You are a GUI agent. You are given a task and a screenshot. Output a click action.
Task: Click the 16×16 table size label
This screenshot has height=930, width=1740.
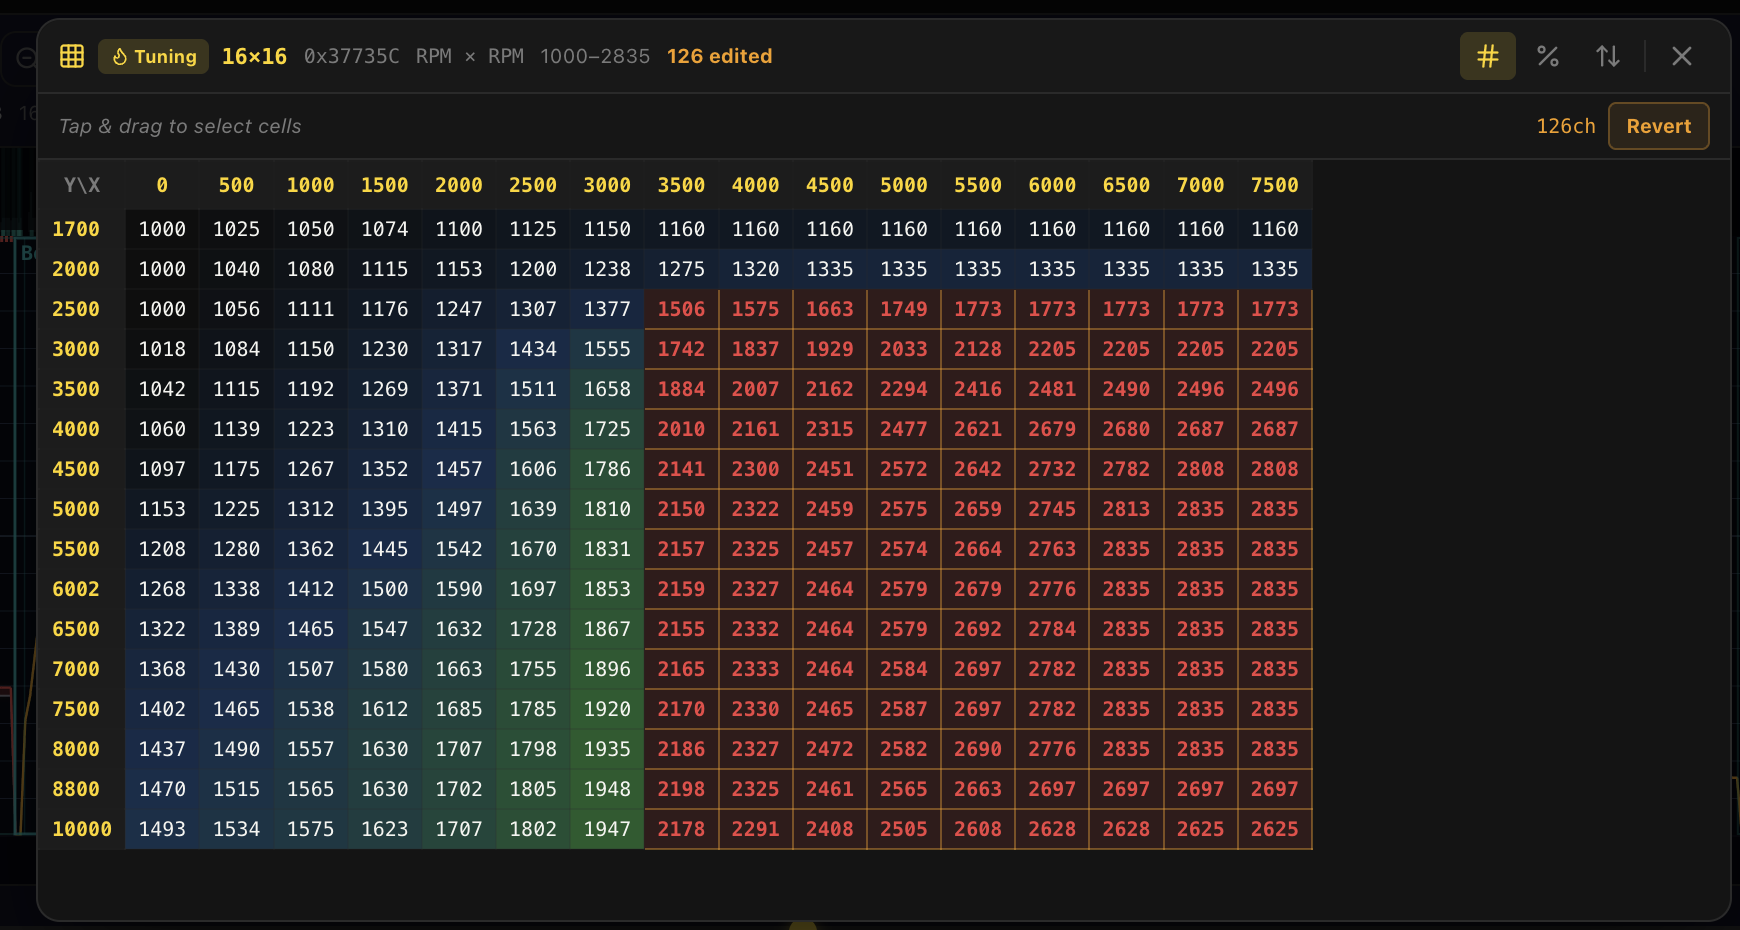(x=254, y=56)
